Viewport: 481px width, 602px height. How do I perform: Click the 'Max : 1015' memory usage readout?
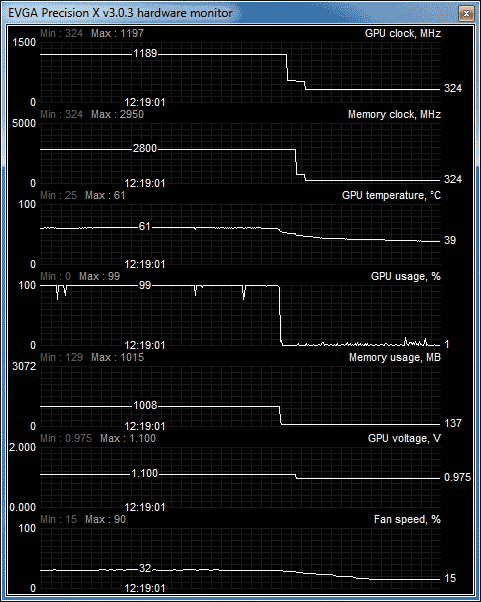(x=117, y=357)
